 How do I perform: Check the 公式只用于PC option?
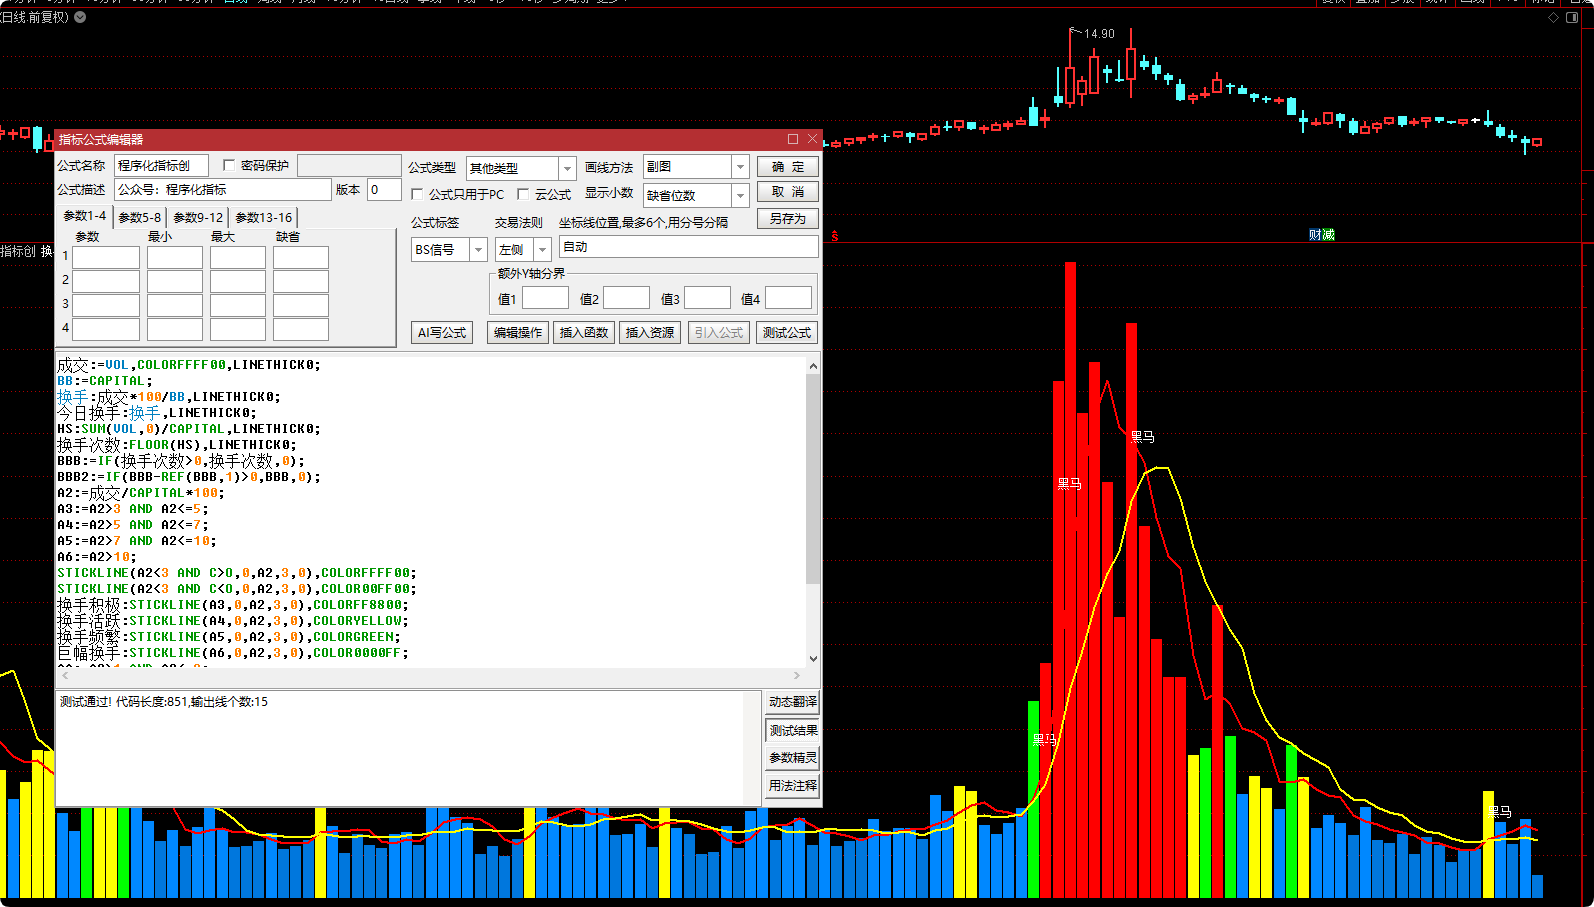(x=418, y=194)
